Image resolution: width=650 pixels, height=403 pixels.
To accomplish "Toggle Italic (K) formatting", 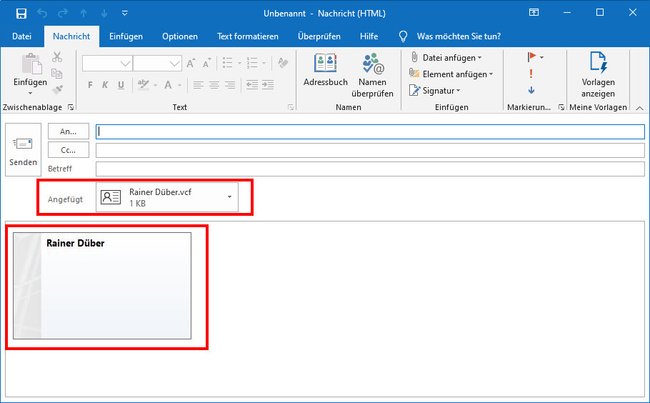I will [x=105, y=85].
